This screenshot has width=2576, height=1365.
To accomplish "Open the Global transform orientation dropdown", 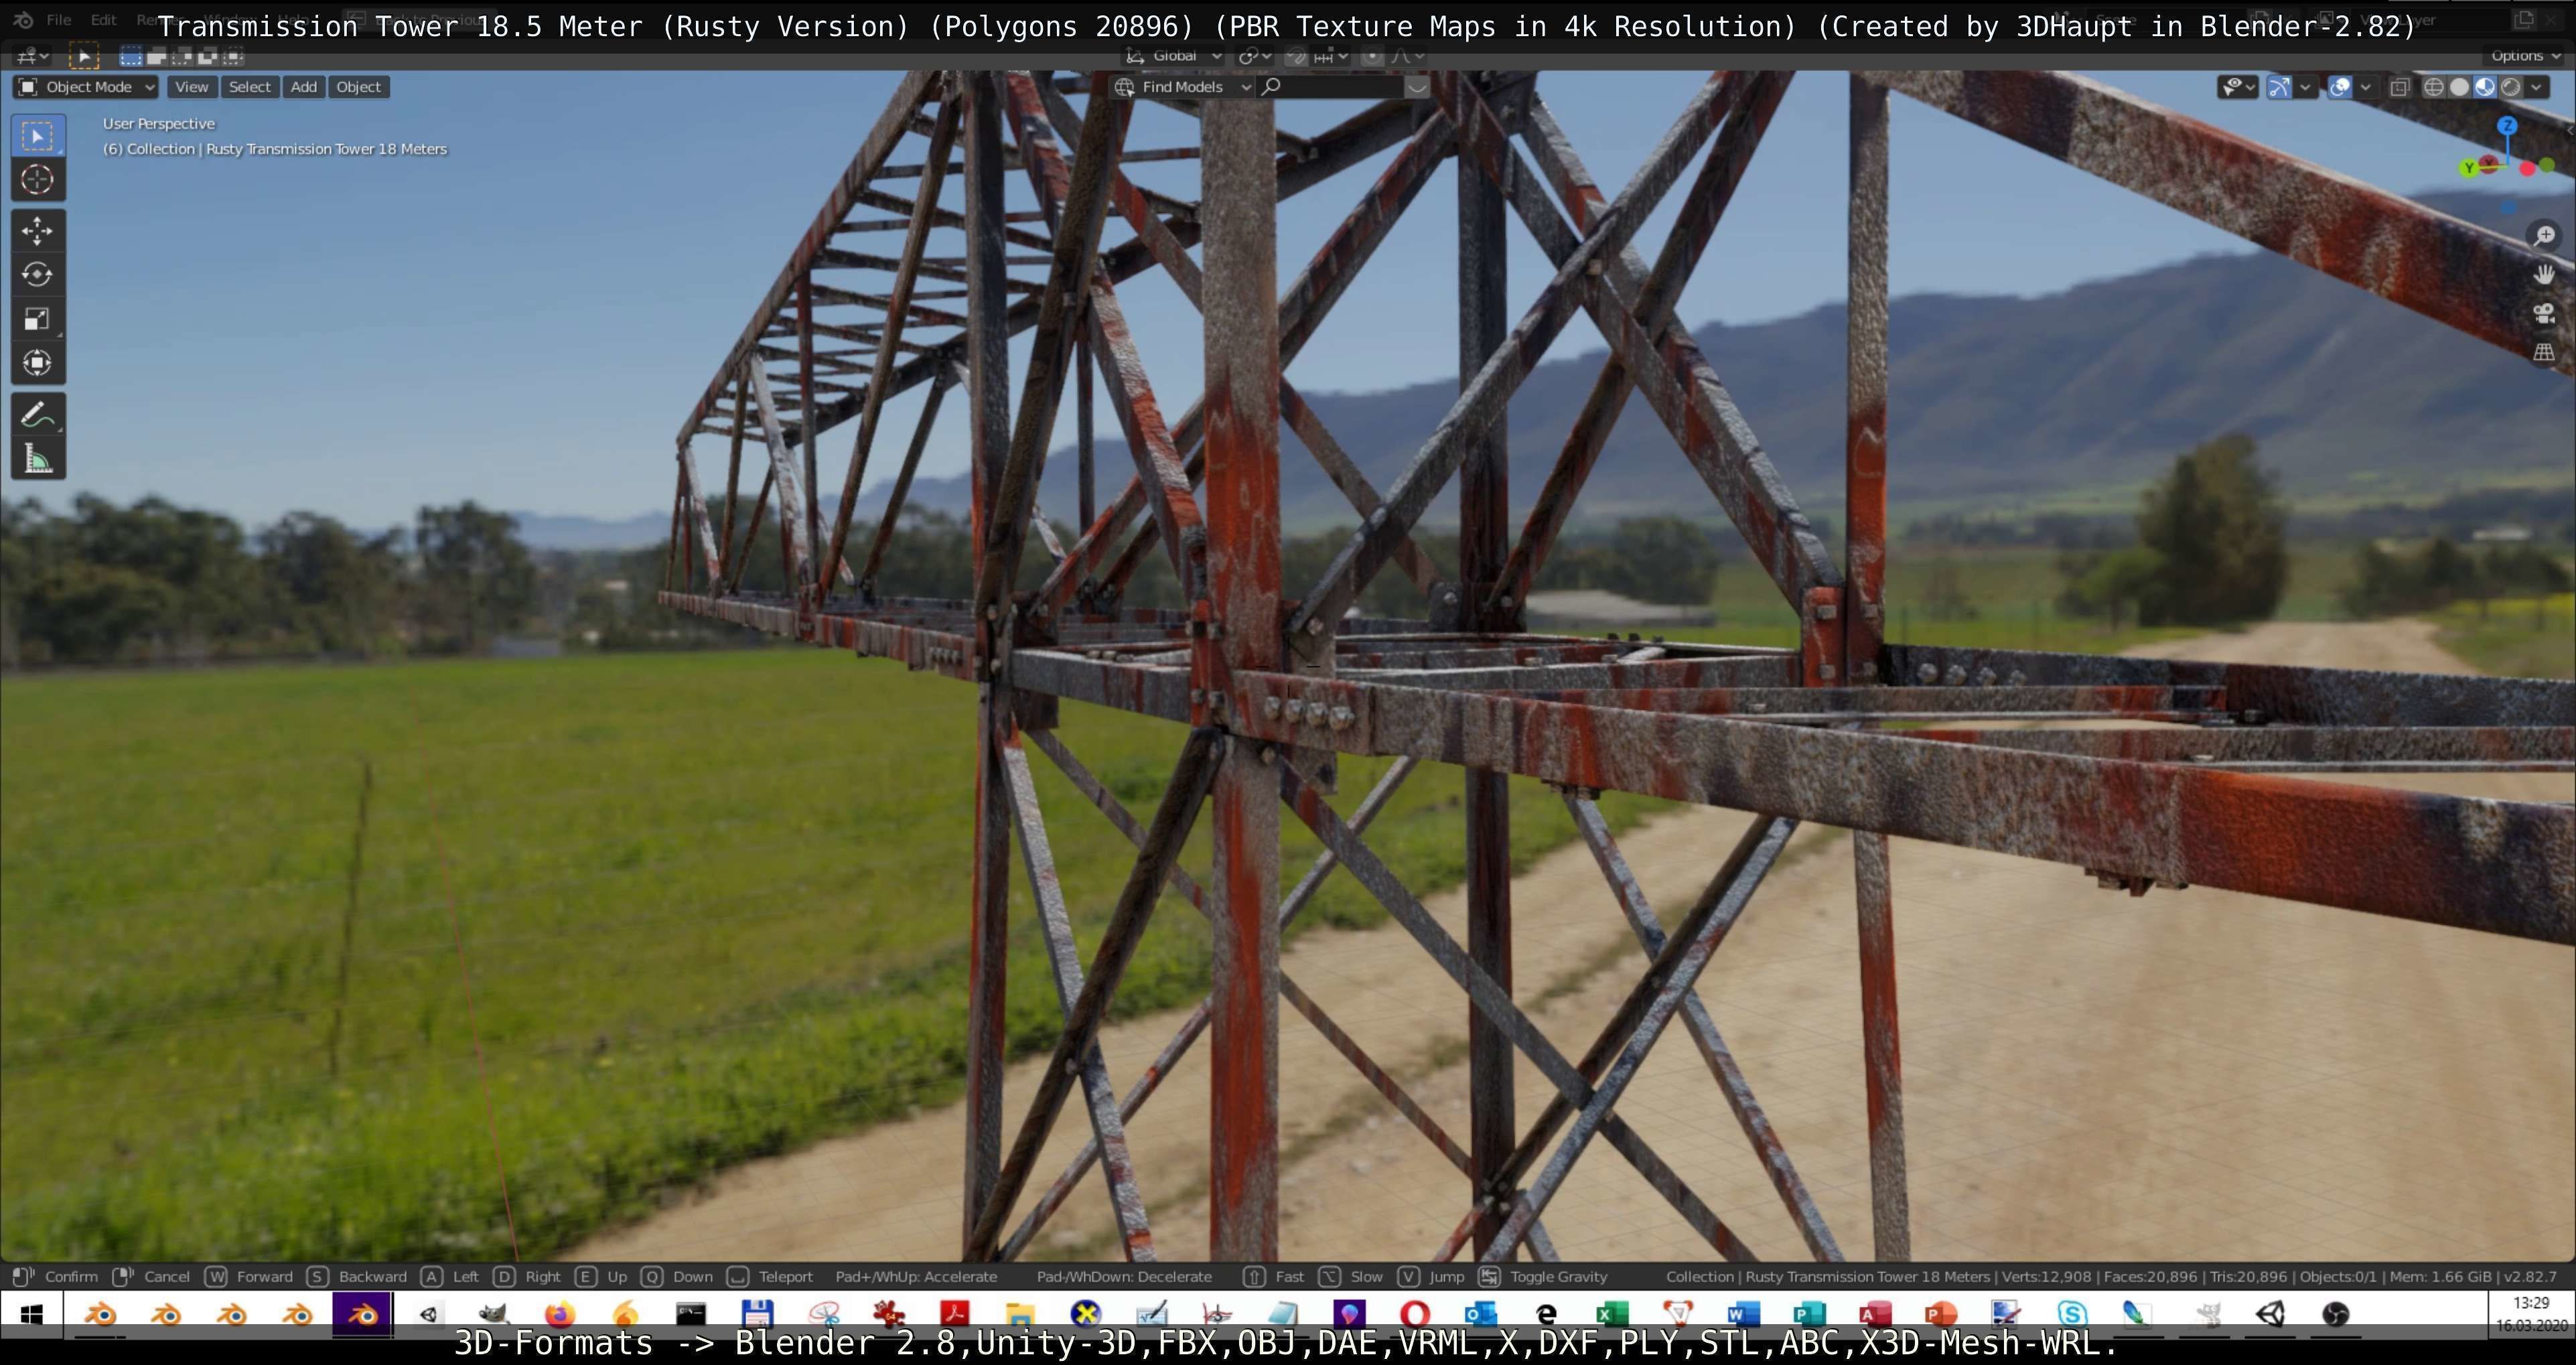I will click(1174, 56).
